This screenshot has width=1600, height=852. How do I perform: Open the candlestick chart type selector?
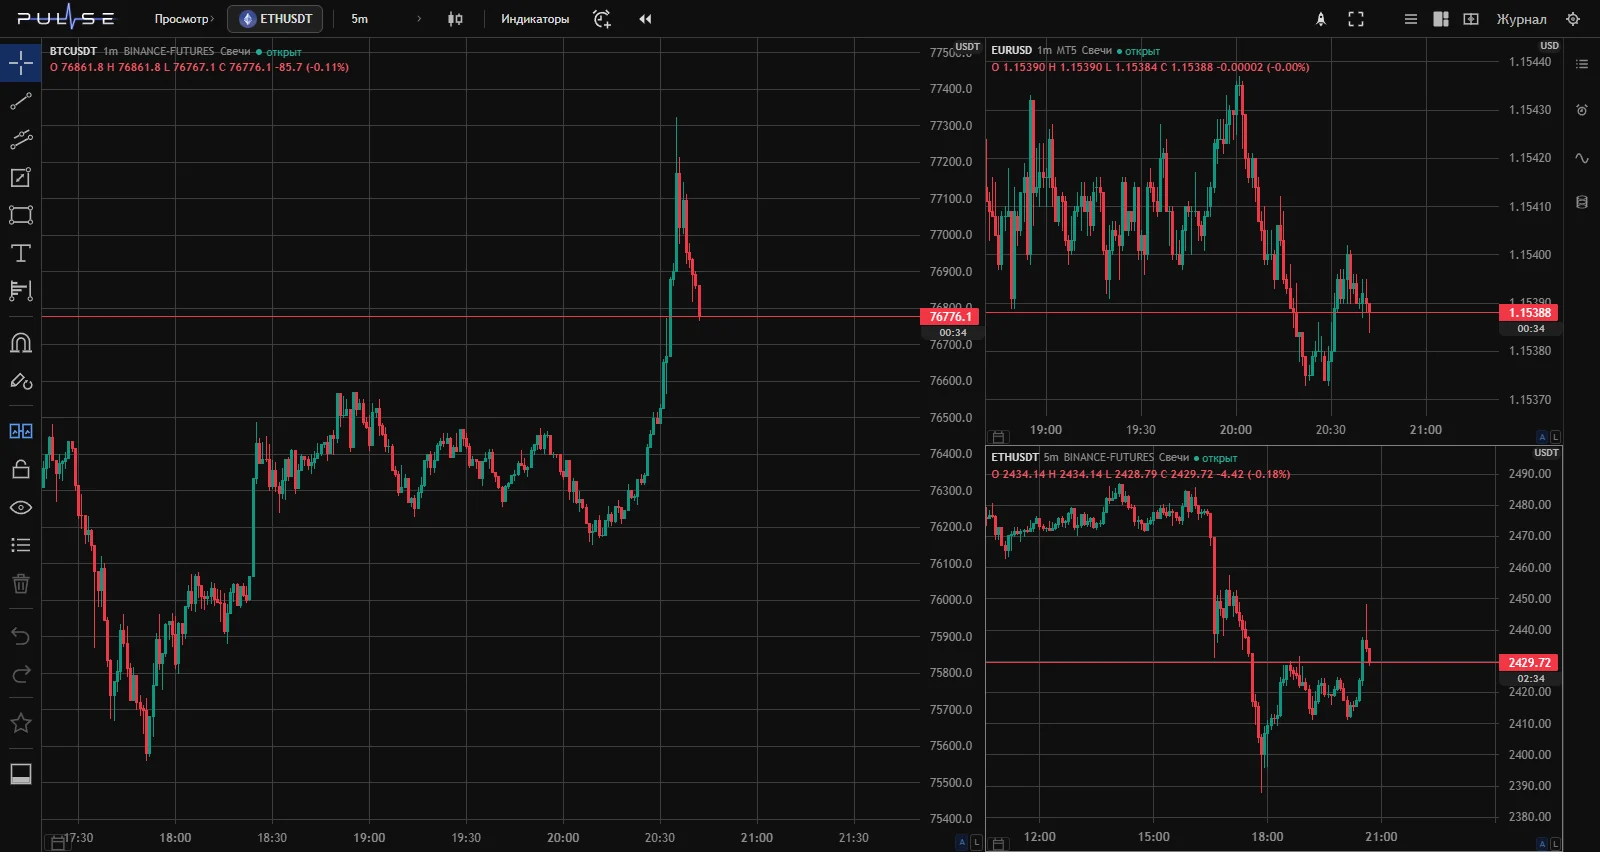[455, 19]
